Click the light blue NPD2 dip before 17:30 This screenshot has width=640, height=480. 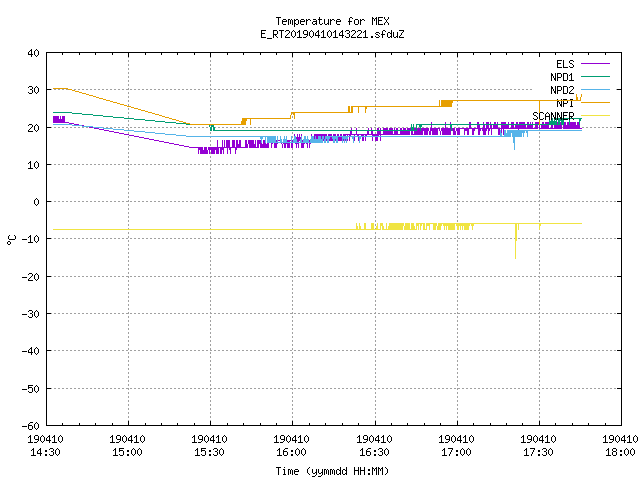point(514,143)
